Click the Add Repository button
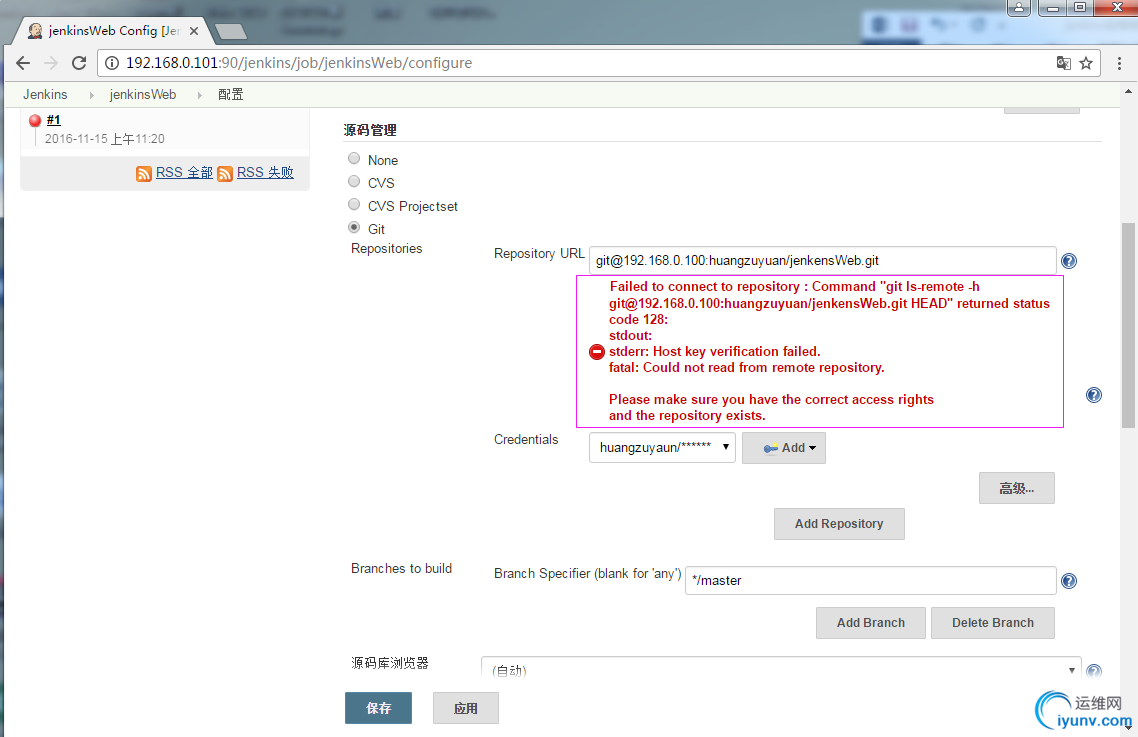The image size is (1138, 737). coord(839,524)
